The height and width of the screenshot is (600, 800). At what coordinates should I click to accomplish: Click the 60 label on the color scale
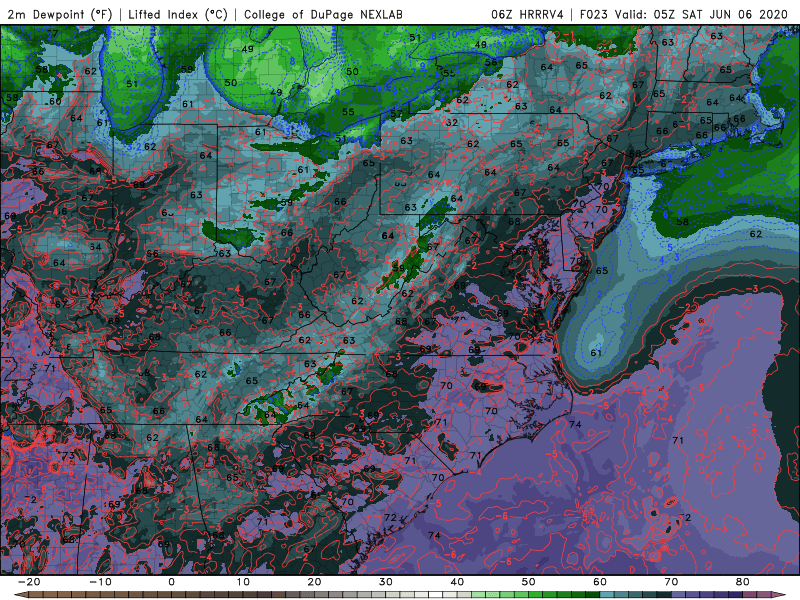pyautogui.click(x=600, y=582)
